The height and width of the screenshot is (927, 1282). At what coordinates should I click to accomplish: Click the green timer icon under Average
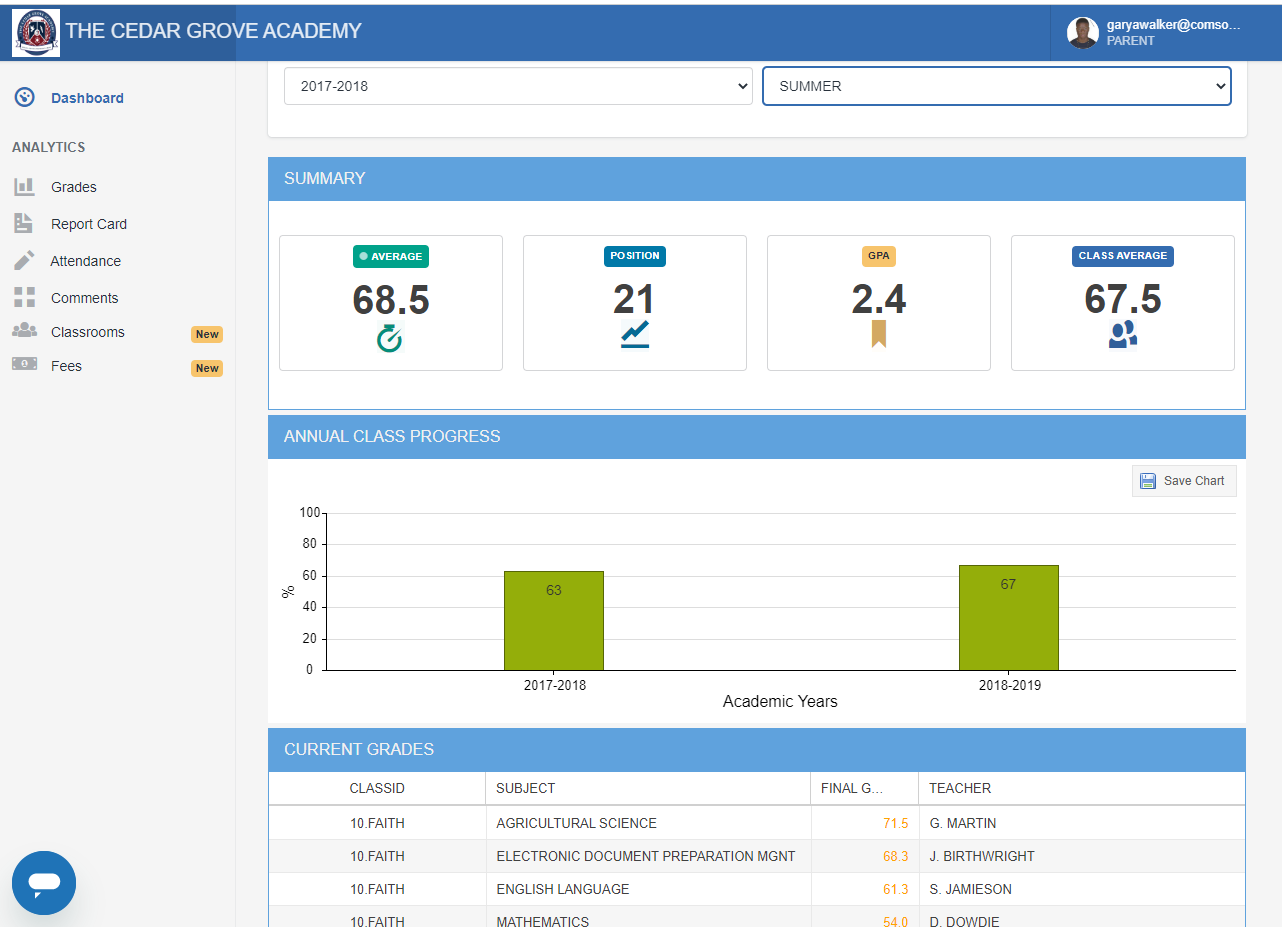click(x=390, y=339)
